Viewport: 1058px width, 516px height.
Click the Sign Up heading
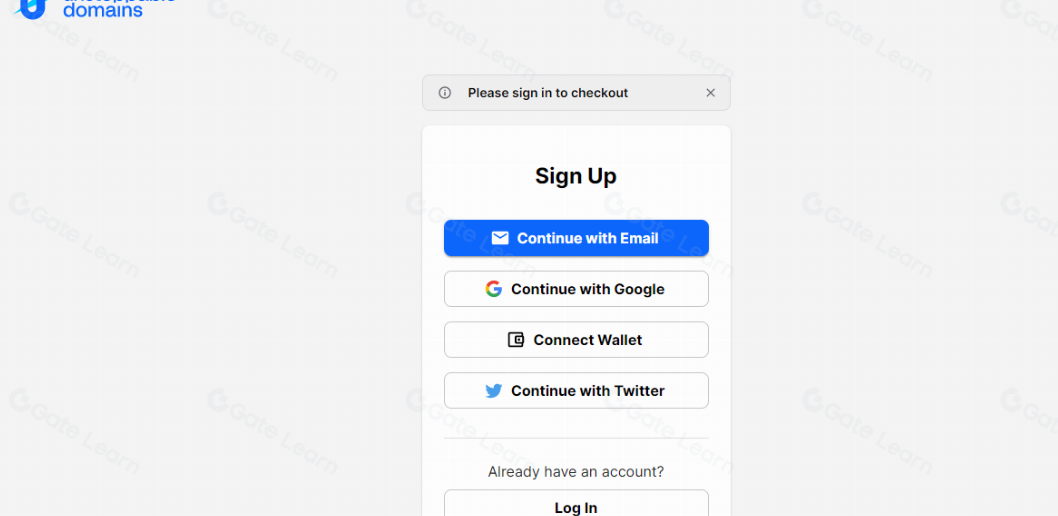click(x=576, y=176)
